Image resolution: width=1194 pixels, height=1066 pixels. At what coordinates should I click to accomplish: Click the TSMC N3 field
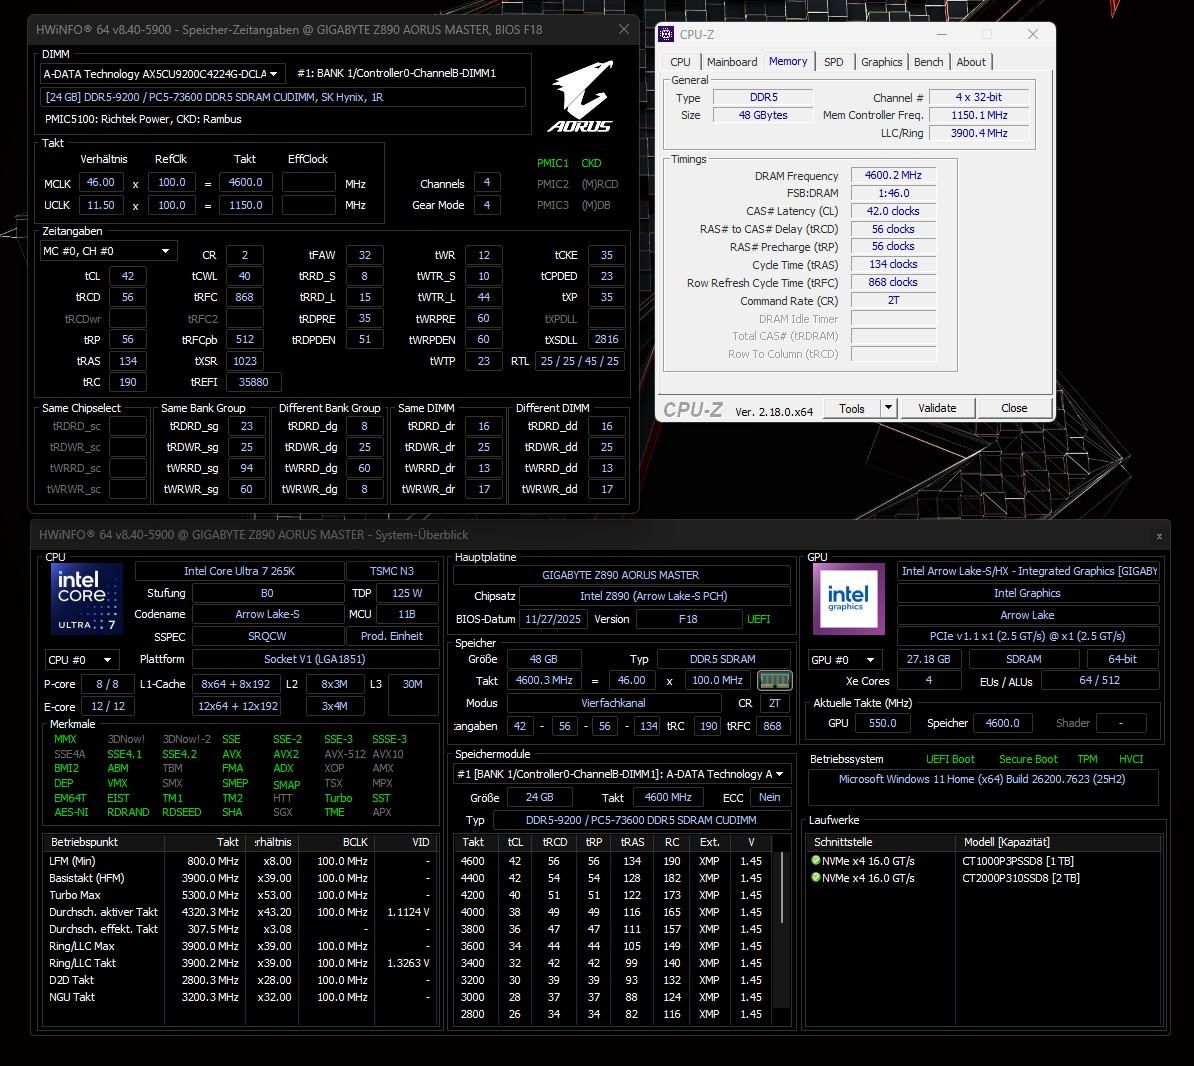(x=391, y=571)
